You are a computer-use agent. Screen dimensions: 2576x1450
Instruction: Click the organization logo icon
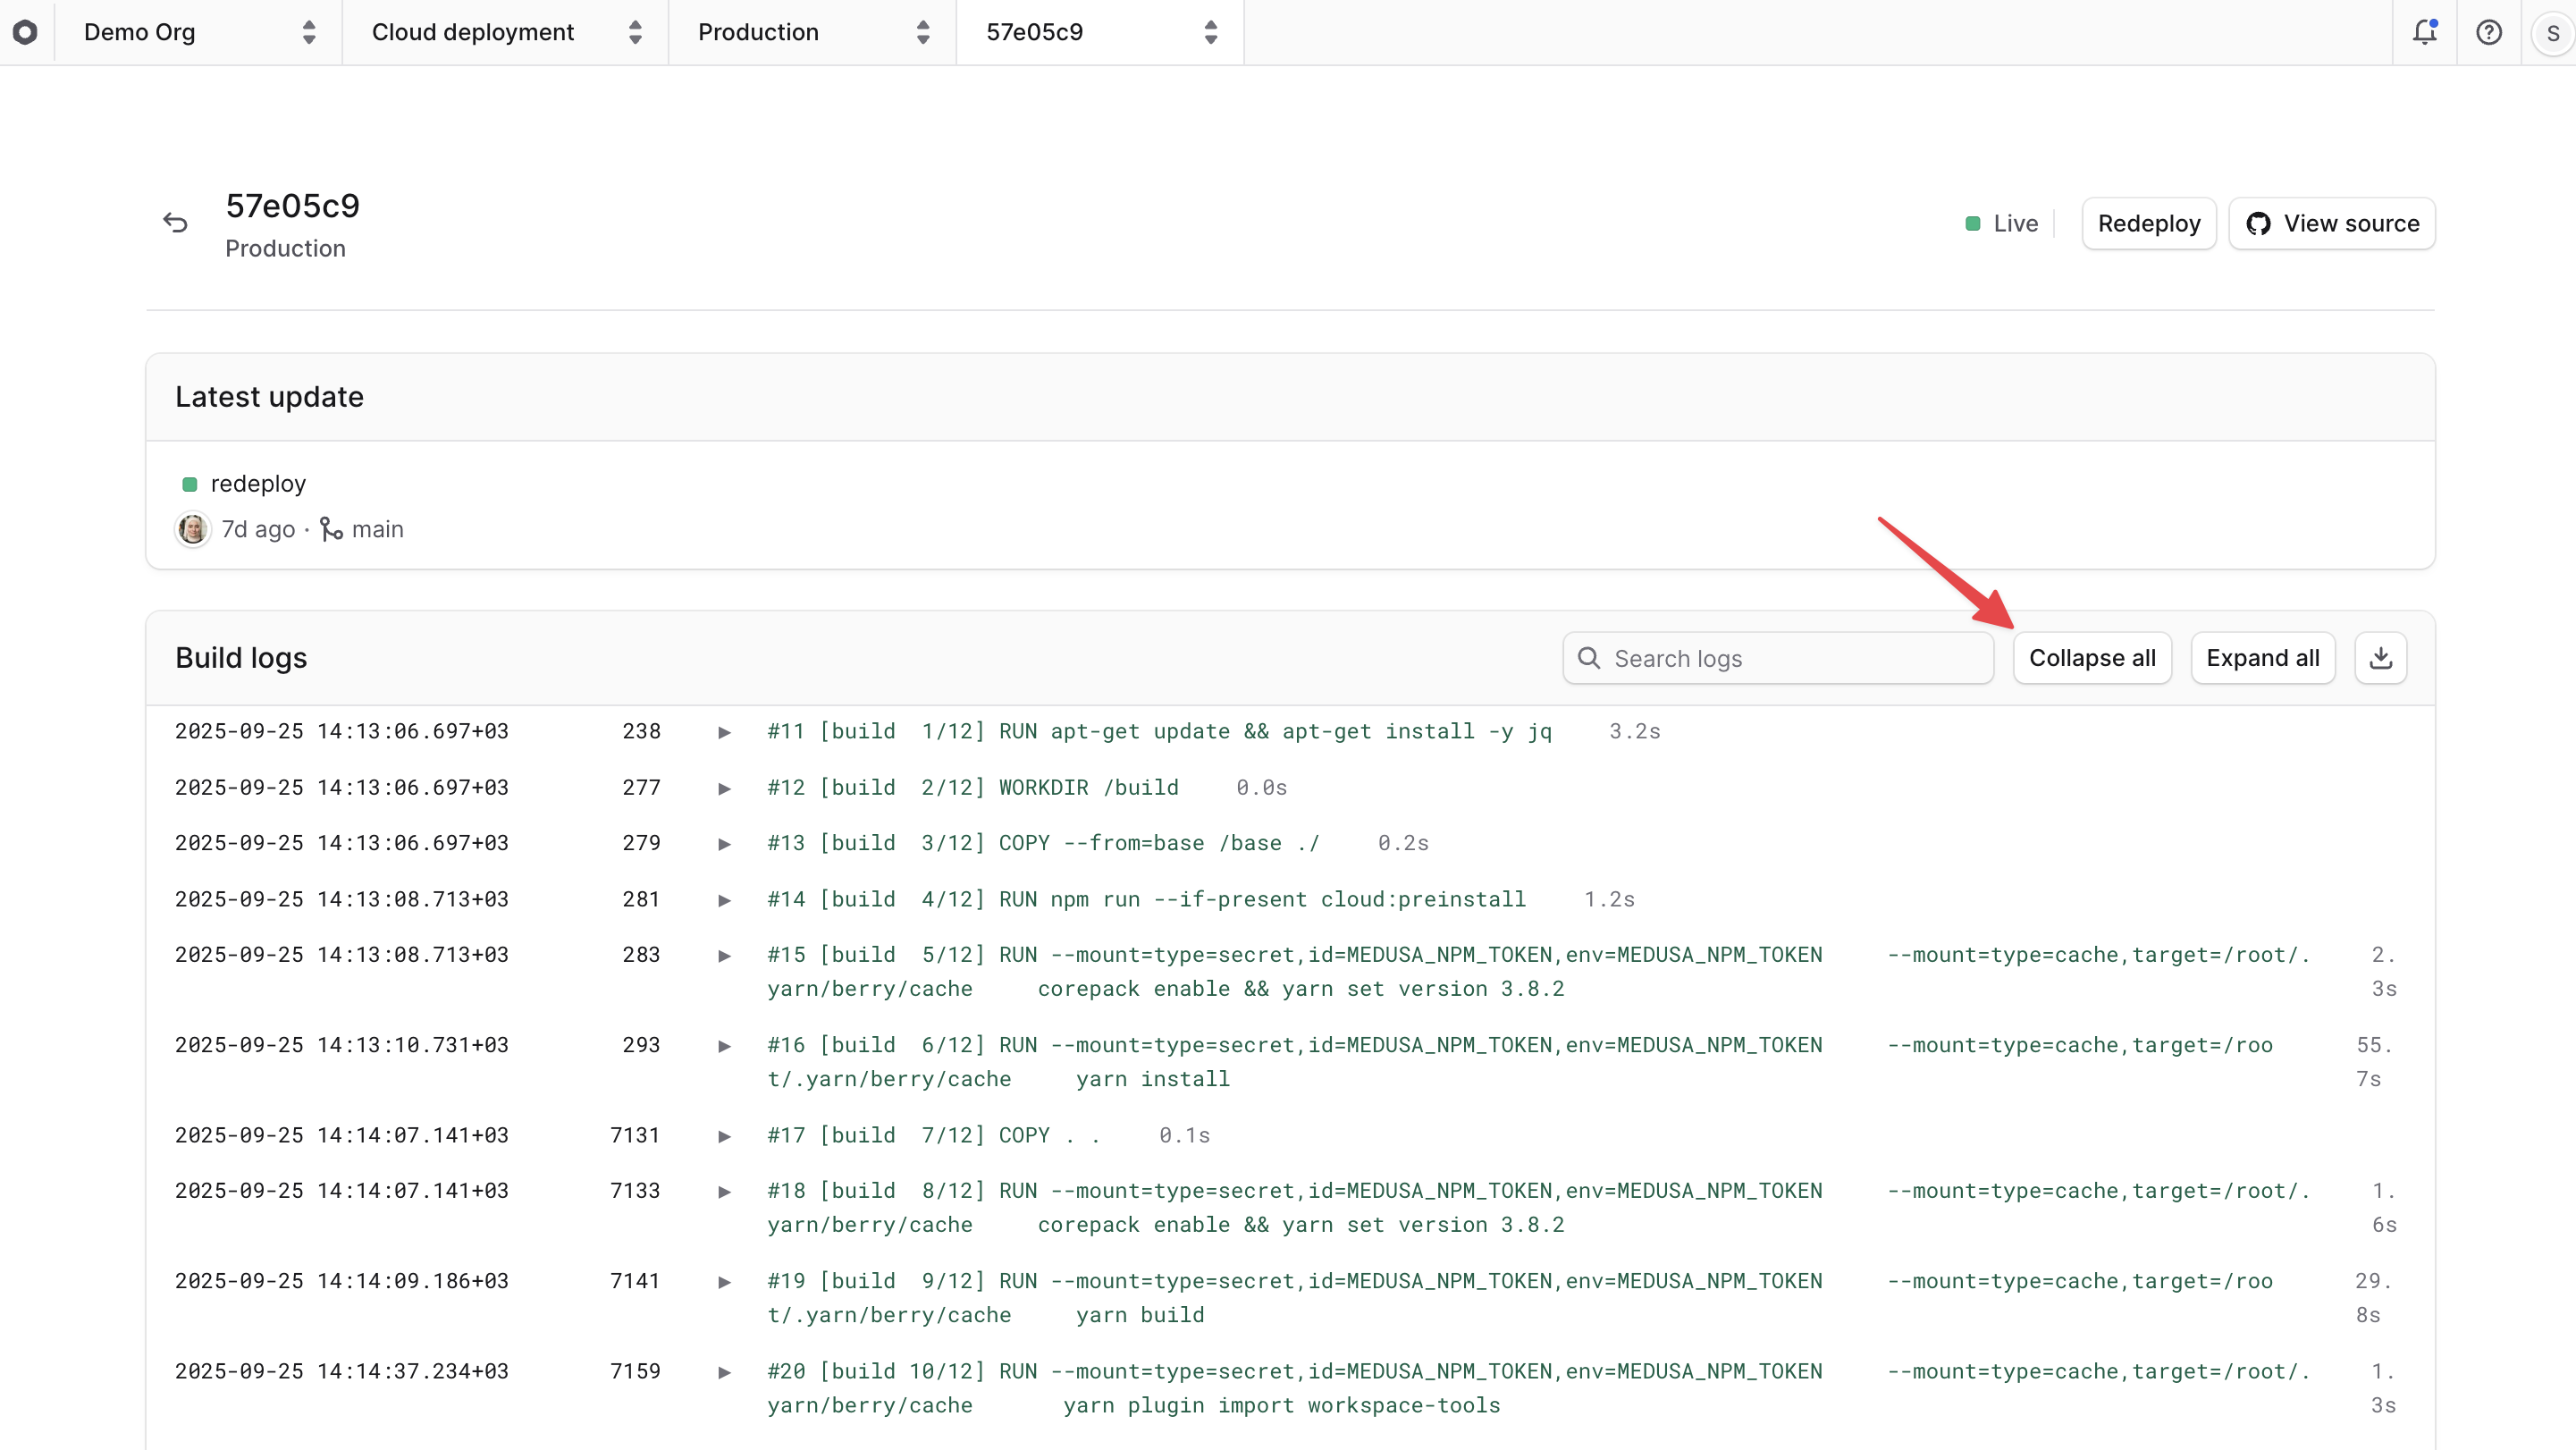27,31
